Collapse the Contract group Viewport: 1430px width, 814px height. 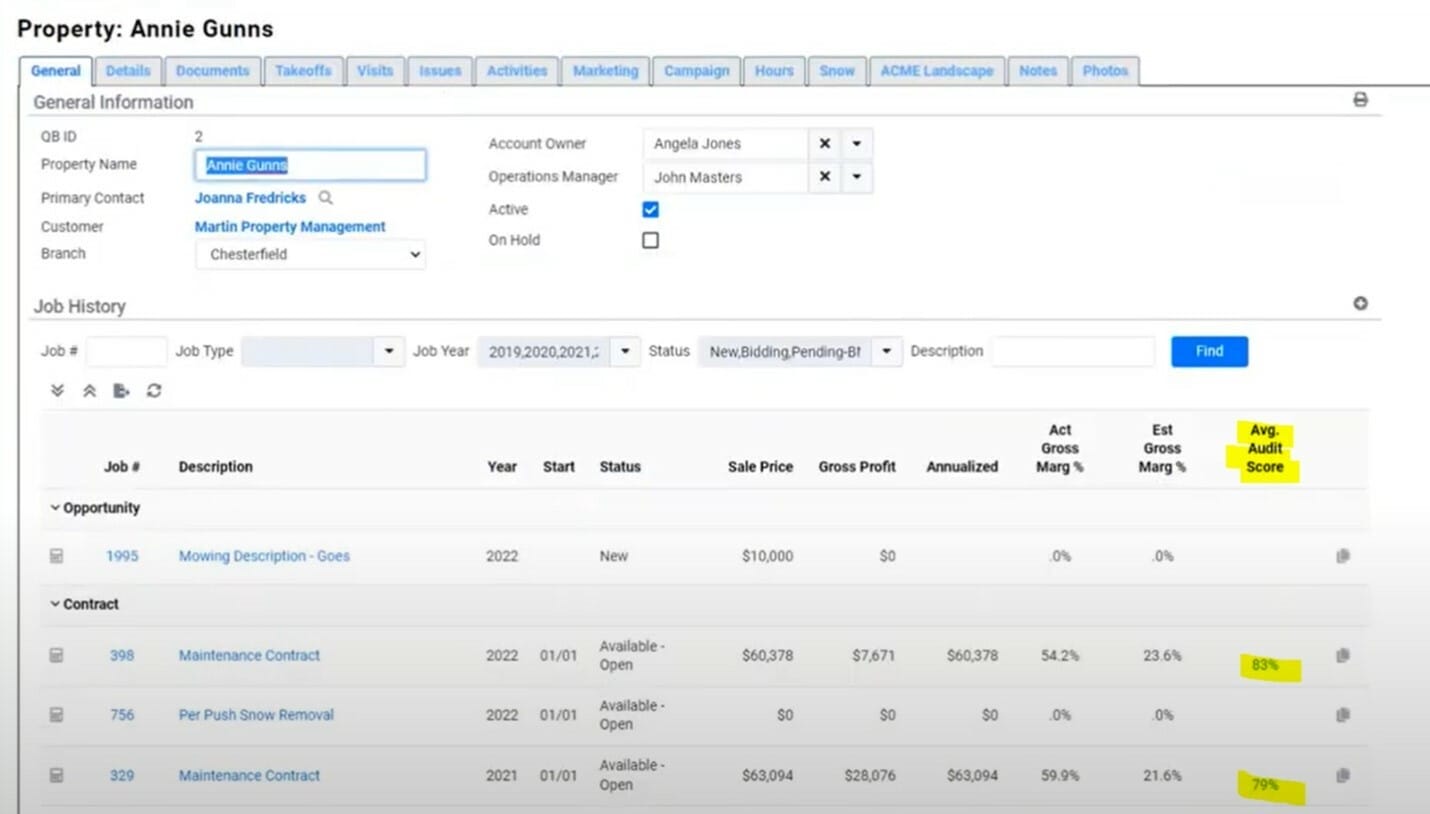pos(56,605)
